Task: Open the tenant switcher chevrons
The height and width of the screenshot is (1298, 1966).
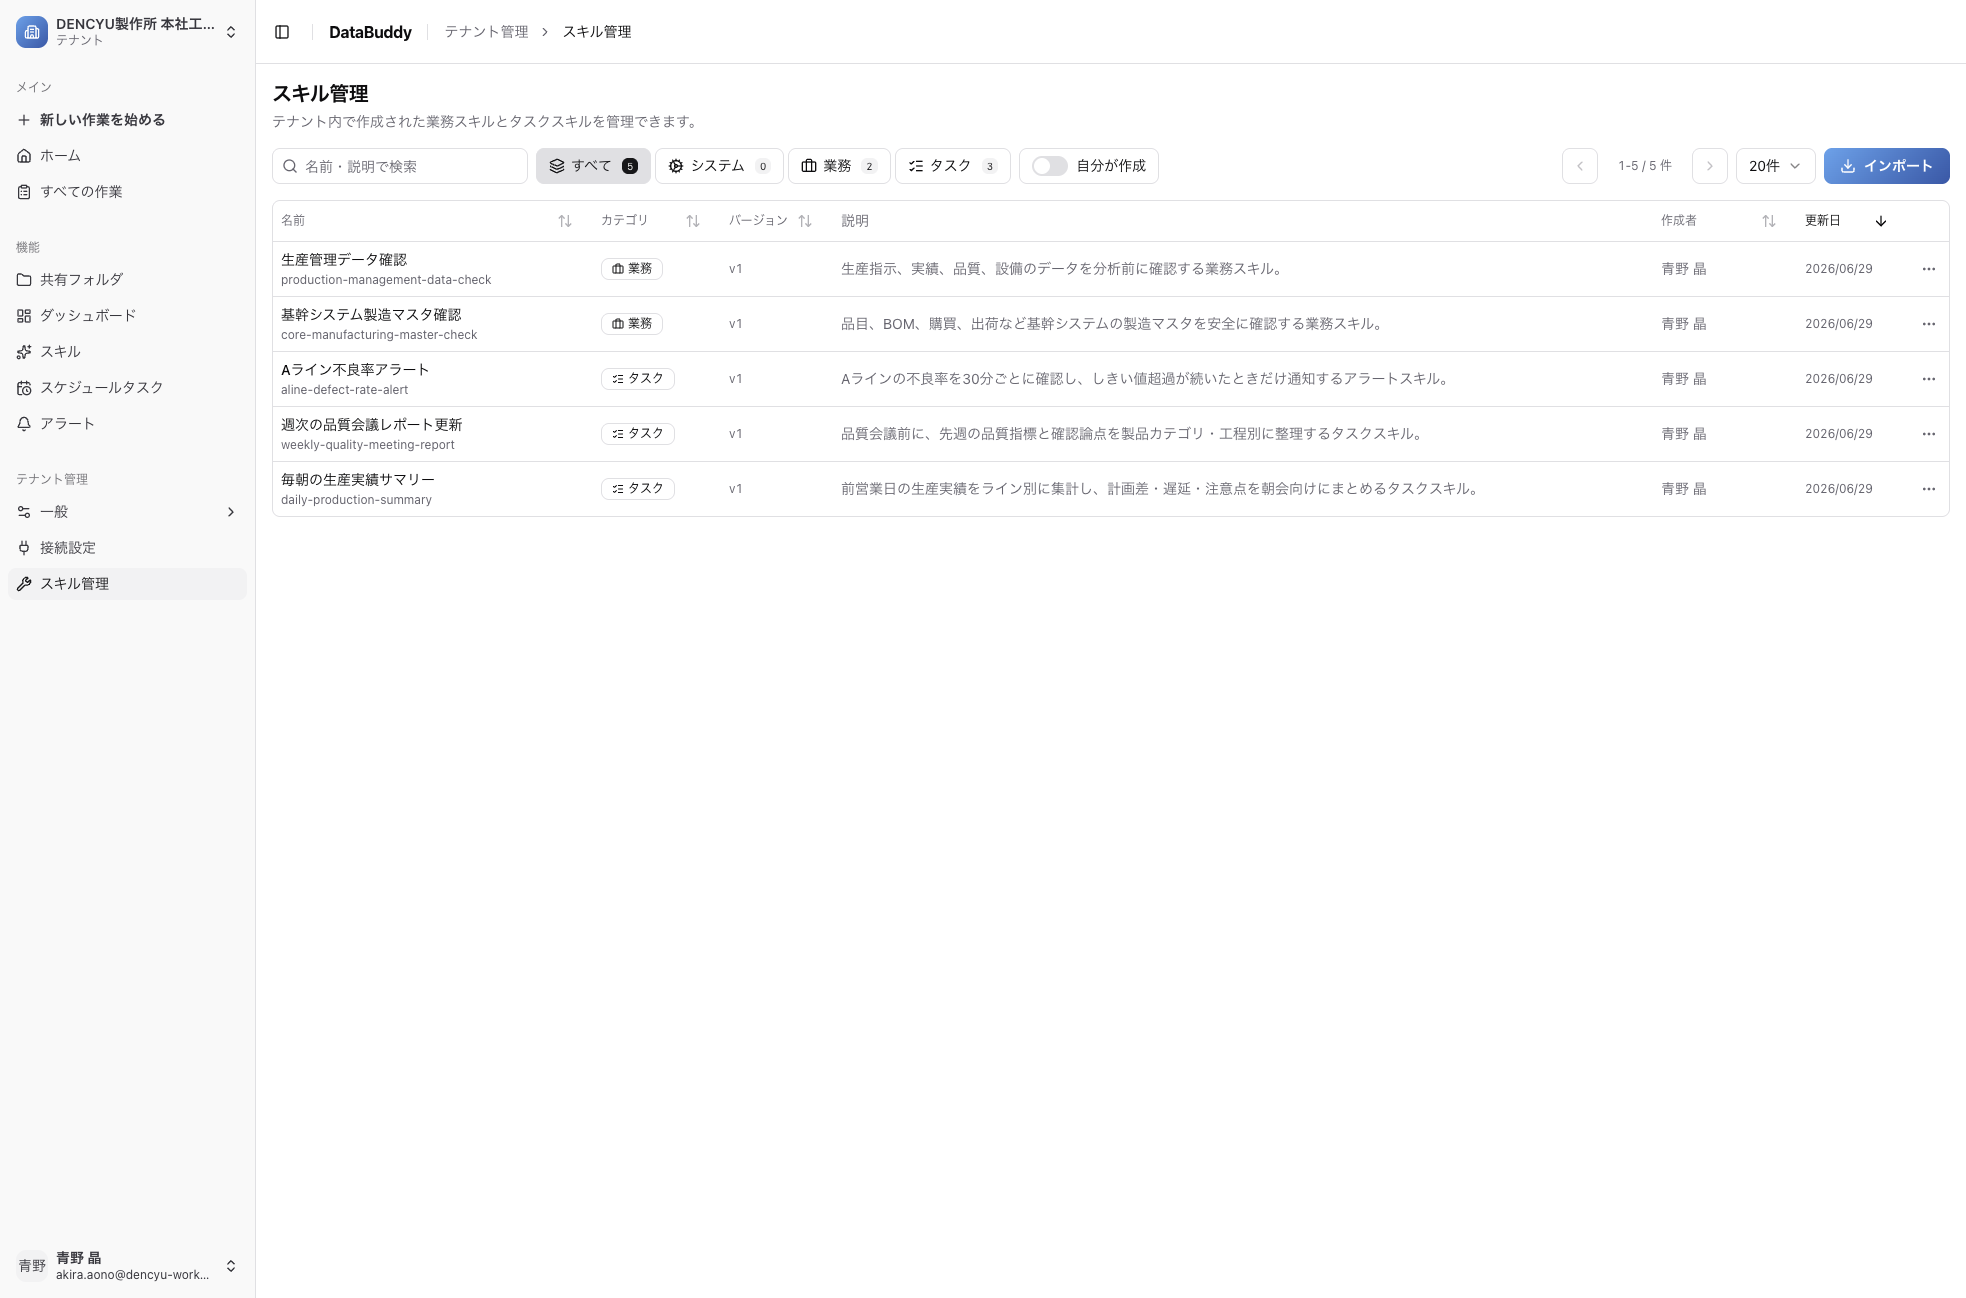Action: 231,32
